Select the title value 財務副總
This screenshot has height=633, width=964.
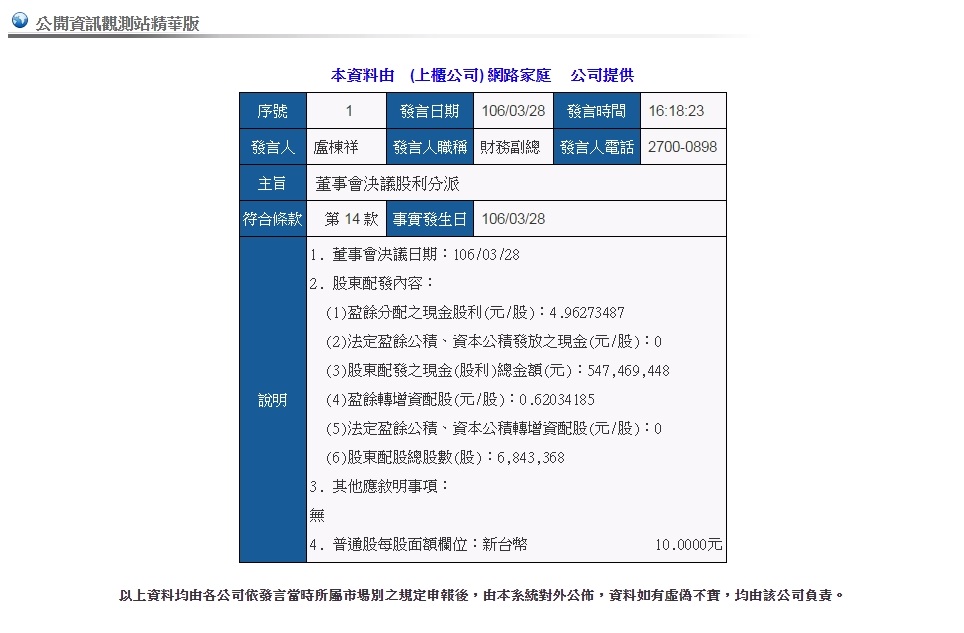click(x=510, y=147)
